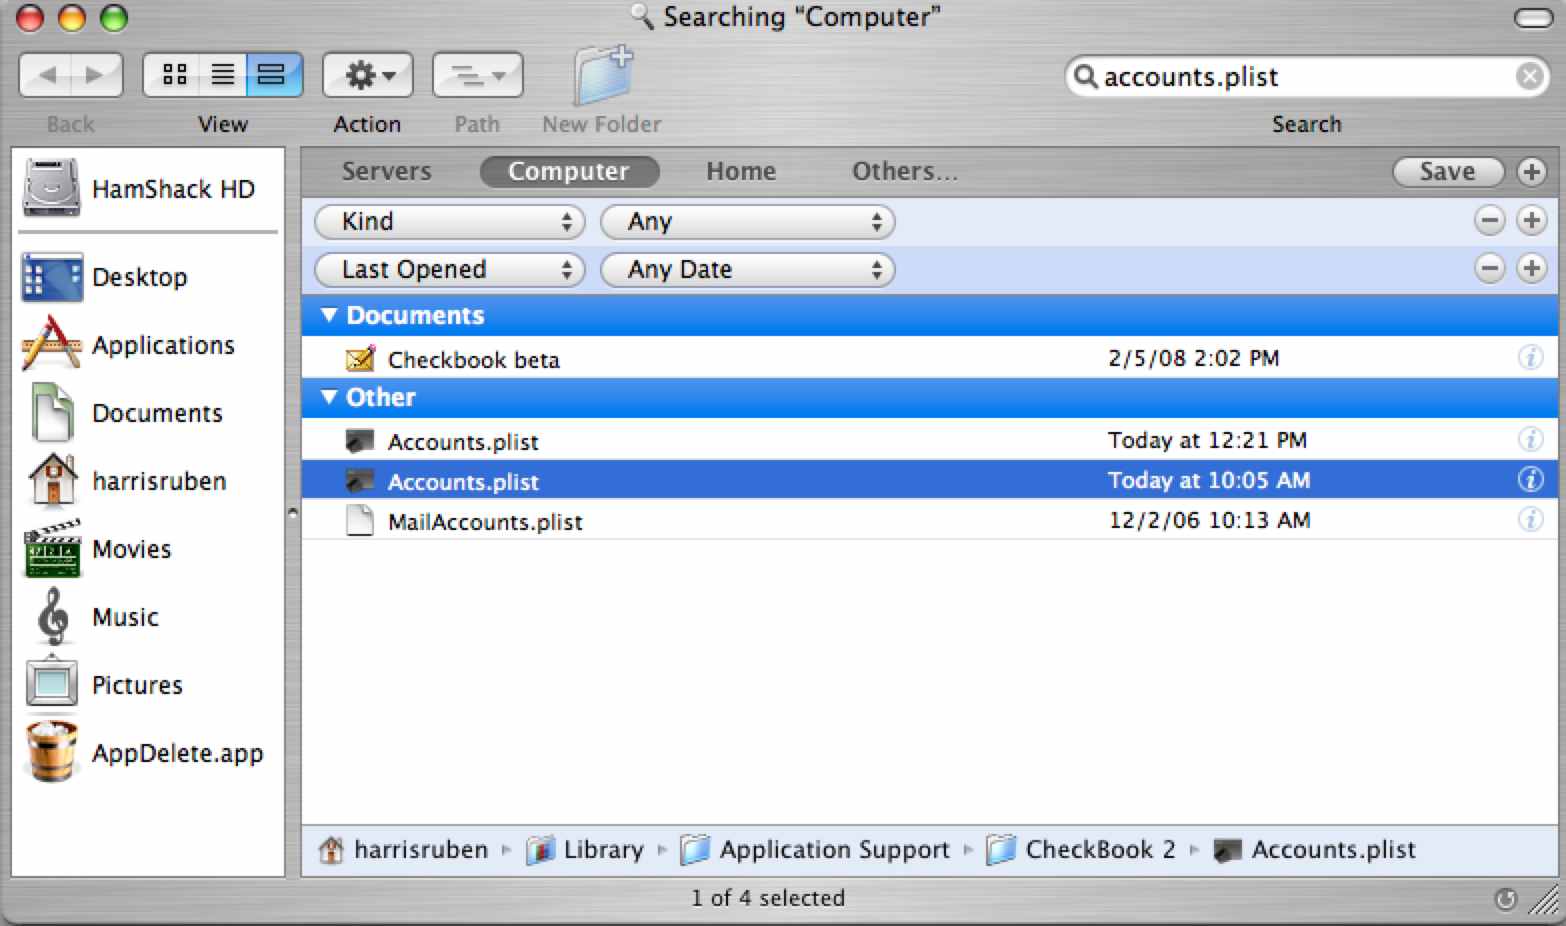Select AppDelete.app in the sidebar
The width and height of the screenshot is (1566, 926).
tap(147, 753)
